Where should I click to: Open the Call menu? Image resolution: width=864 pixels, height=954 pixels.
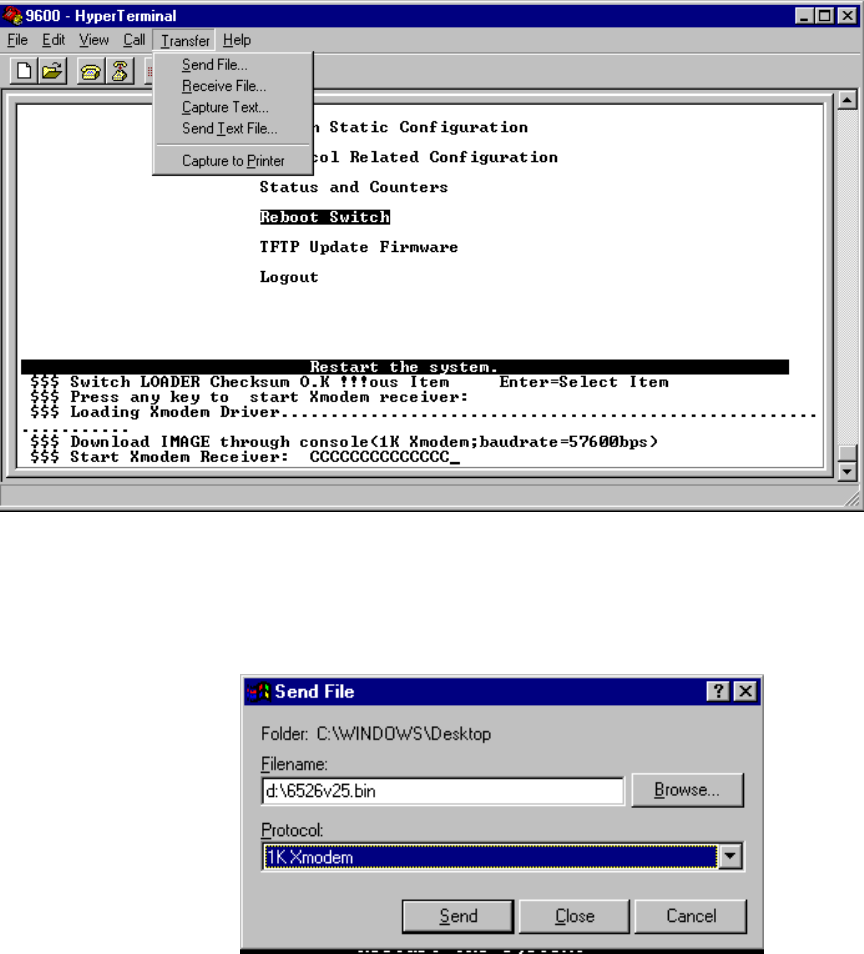click(x=134, y=40)
